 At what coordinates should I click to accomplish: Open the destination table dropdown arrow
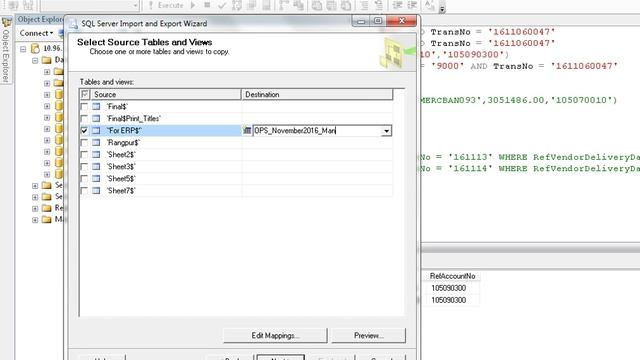coord(386,131)
